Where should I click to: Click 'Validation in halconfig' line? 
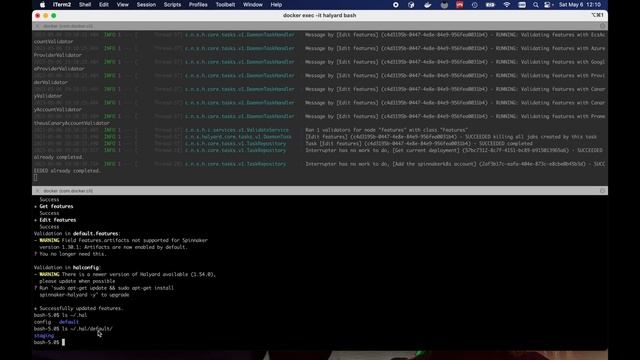67,268
